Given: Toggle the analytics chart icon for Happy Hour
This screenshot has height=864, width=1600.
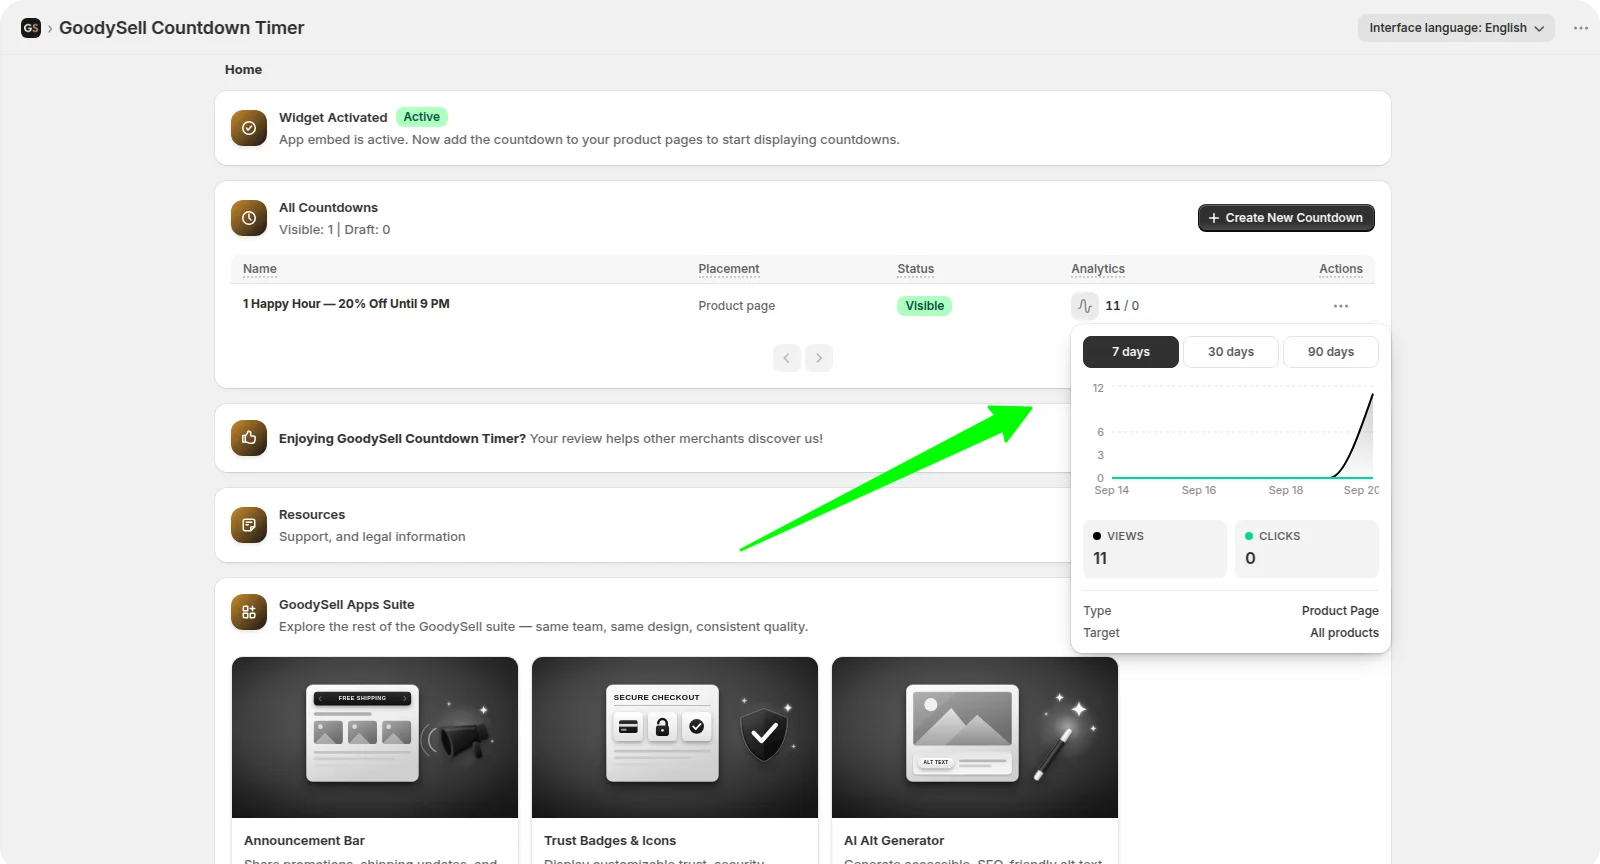Looking at the screenshot, I should tap(1085, 306).
